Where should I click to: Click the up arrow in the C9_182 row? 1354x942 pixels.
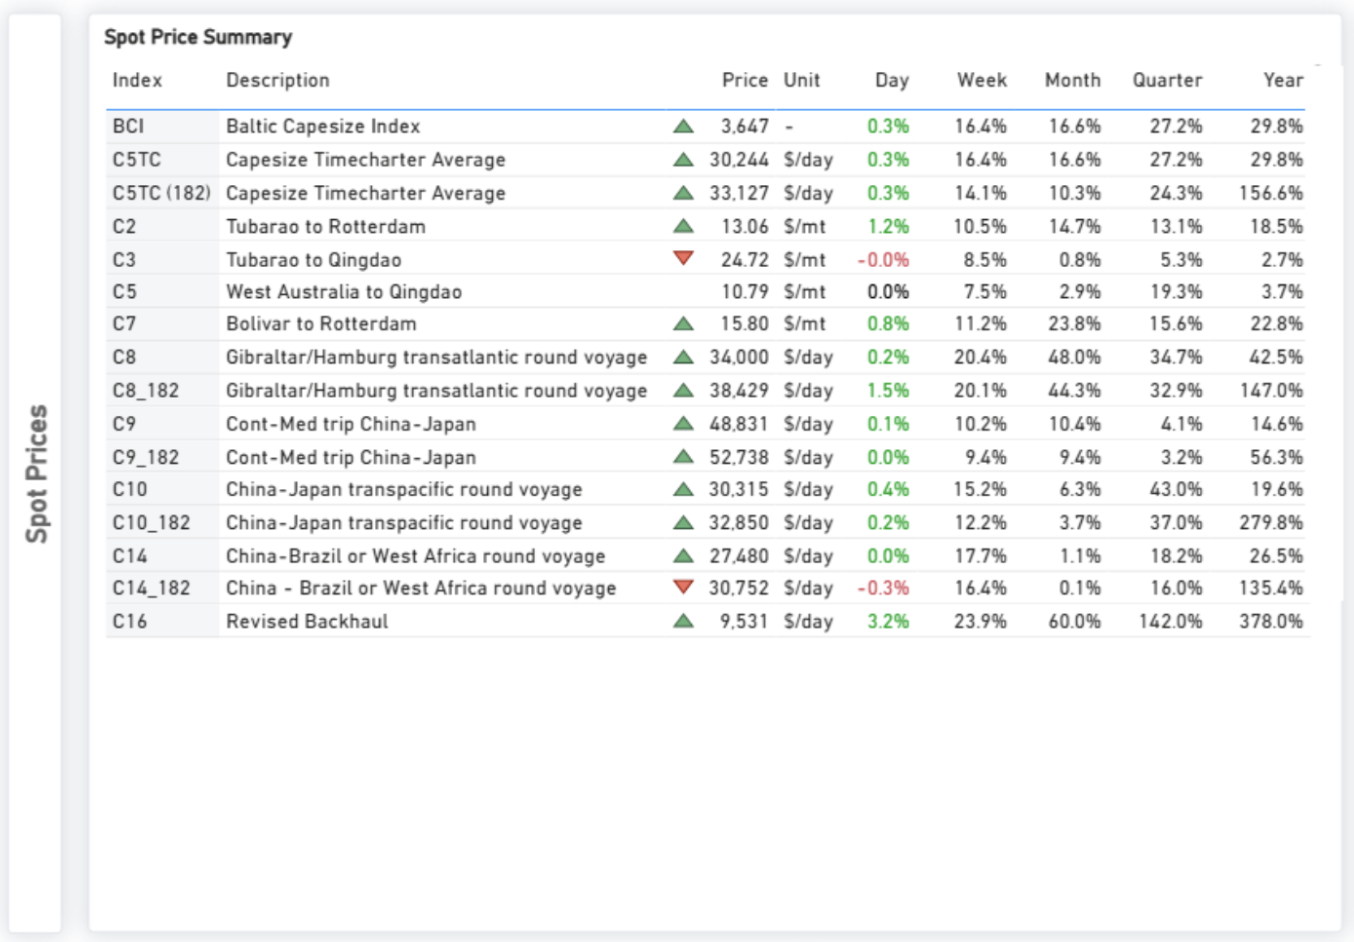tap(684, 457)
